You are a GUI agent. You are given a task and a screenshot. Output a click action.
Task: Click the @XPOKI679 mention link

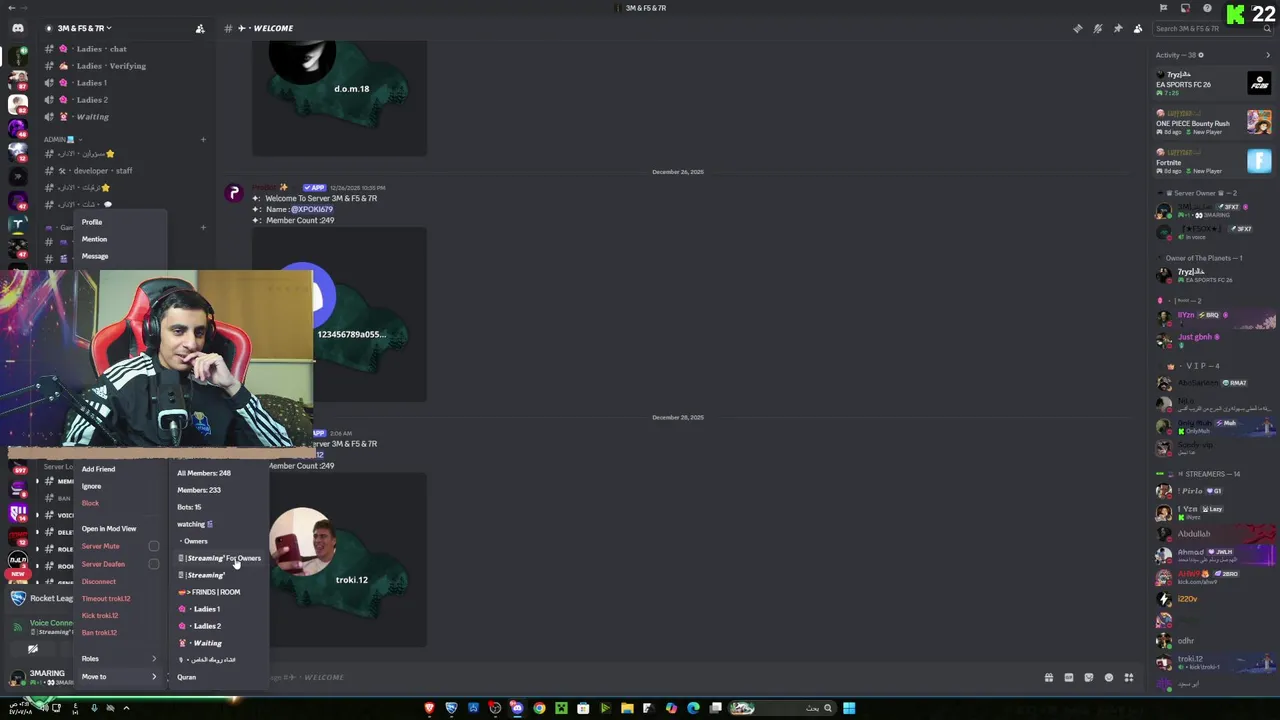(311, 209)
